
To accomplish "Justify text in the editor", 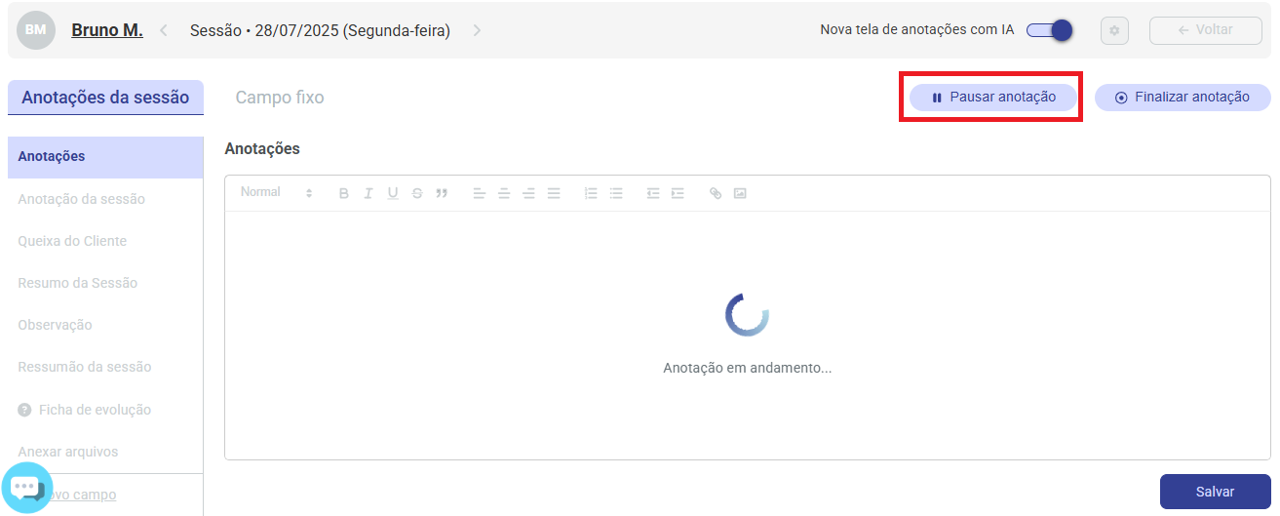I will [x=554, y=193].
